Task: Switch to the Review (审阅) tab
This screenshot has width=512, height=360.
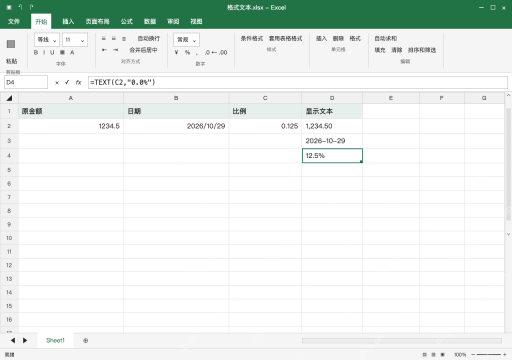Action: point(173,21)
